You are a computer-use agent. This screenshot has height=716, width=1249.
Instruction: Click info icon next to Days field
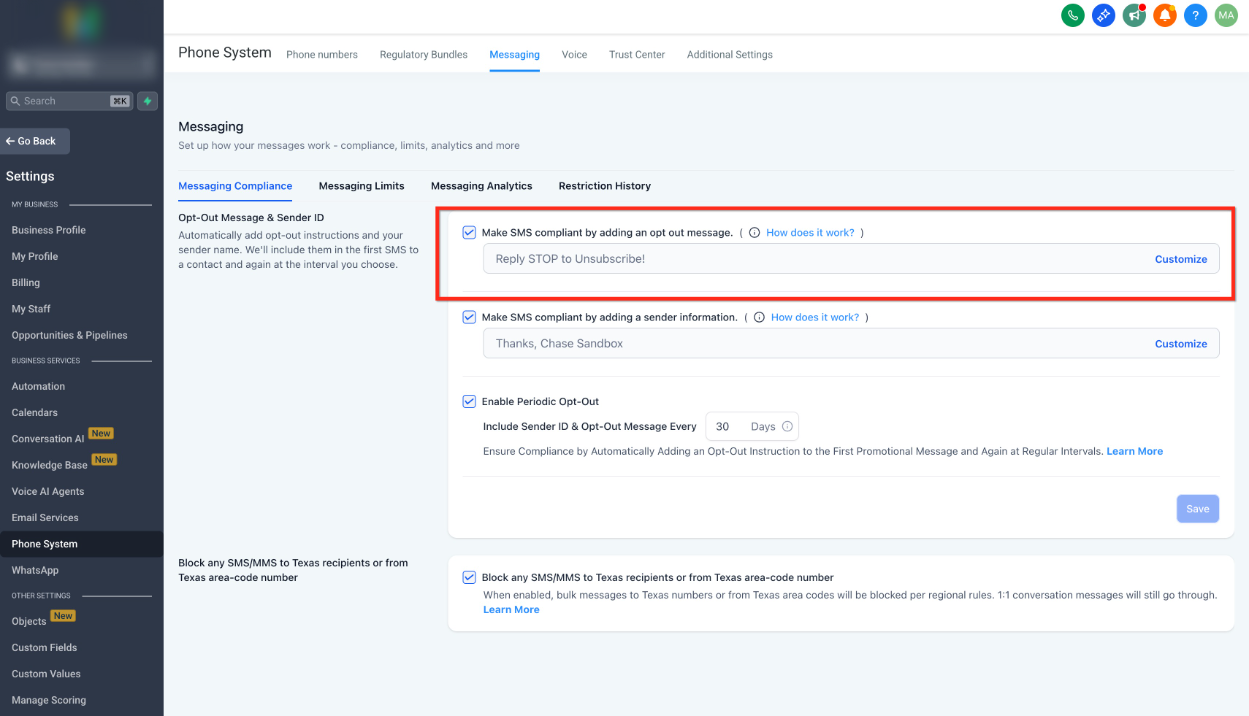coord(787,426)
